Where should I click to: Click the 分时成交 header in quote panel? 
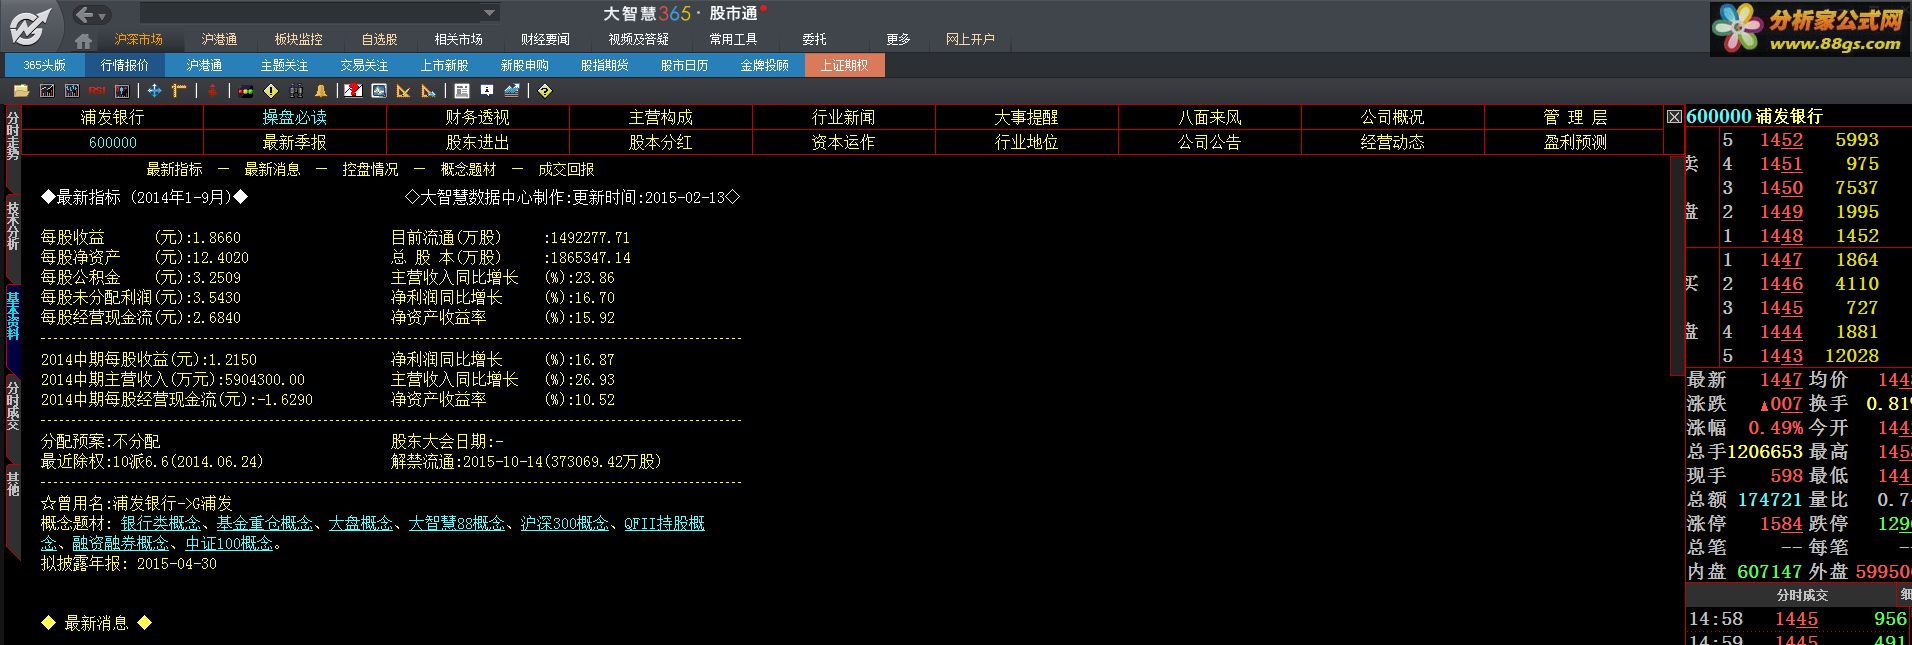[x=1803, y=595]
